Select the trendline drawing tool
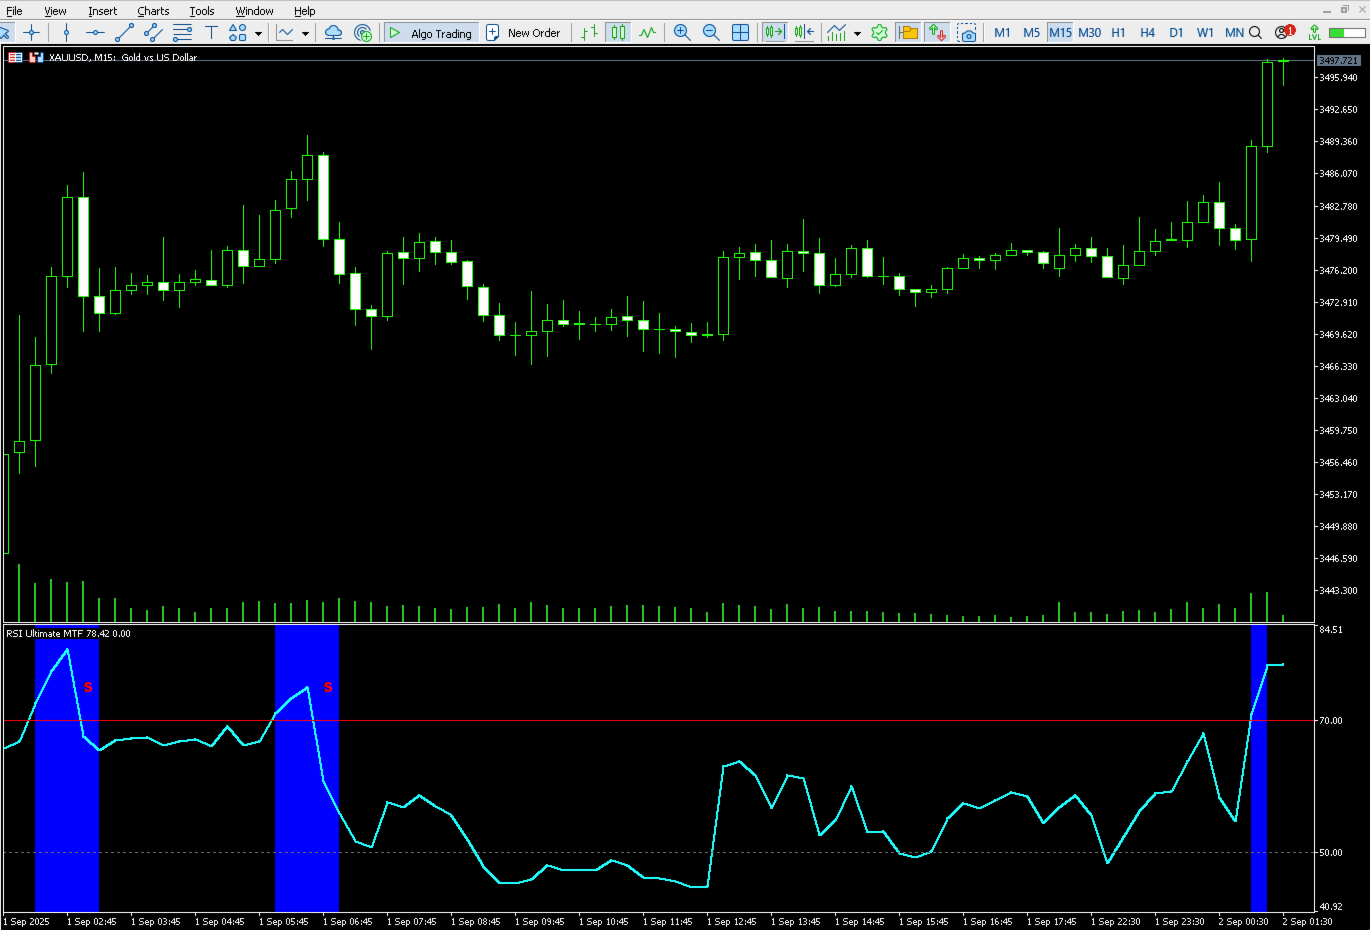This screenshot has height=930, width=1370. 124,33
